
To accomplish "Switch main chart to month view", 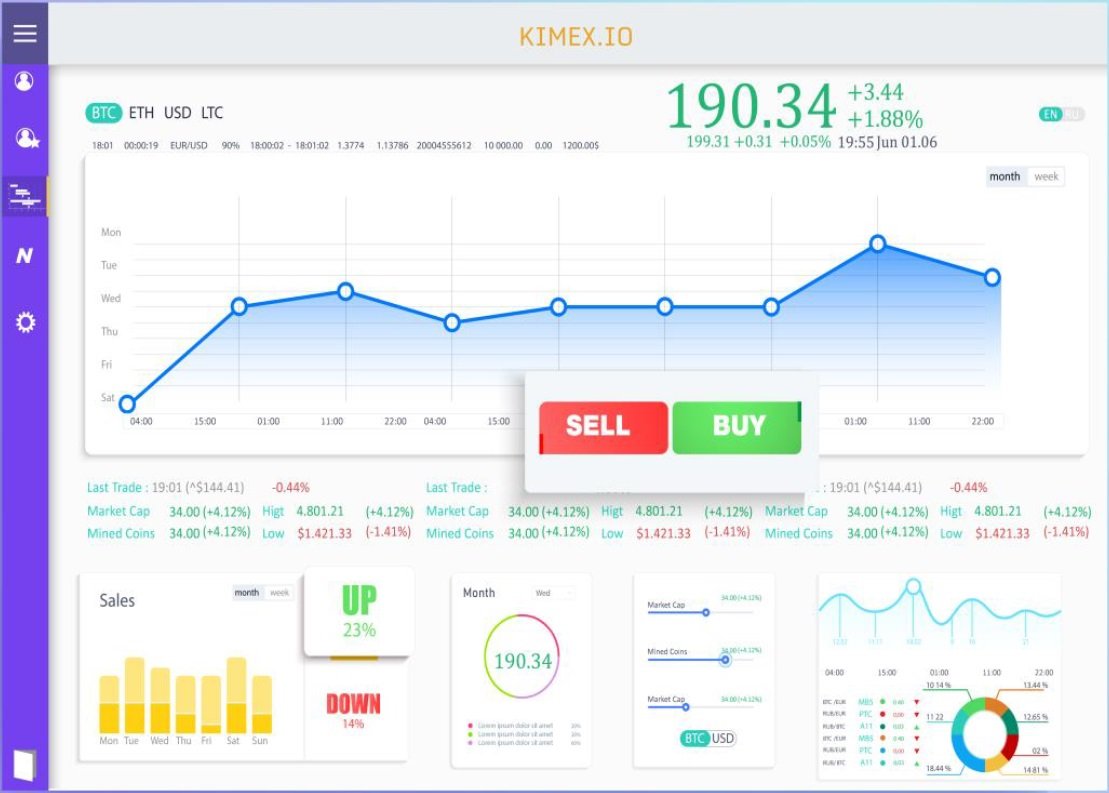I will click(1004, 177).
